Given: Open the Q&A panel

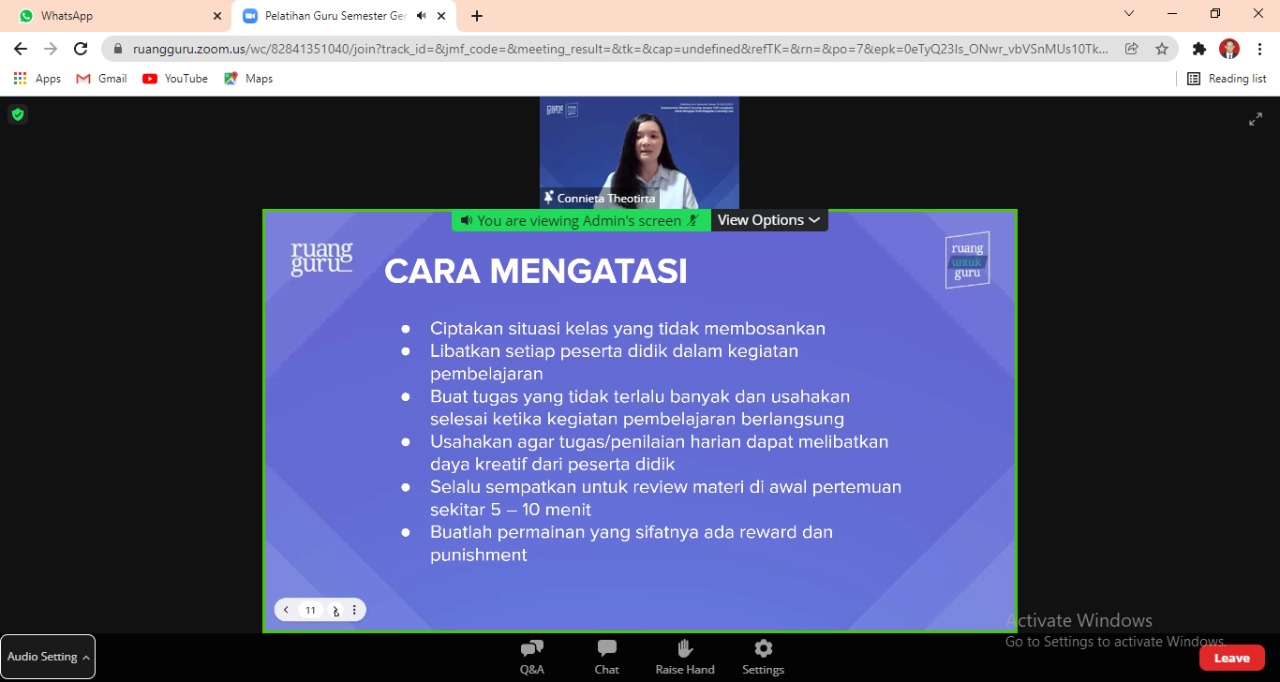Looking at the screenshot, I should (532, 657).
